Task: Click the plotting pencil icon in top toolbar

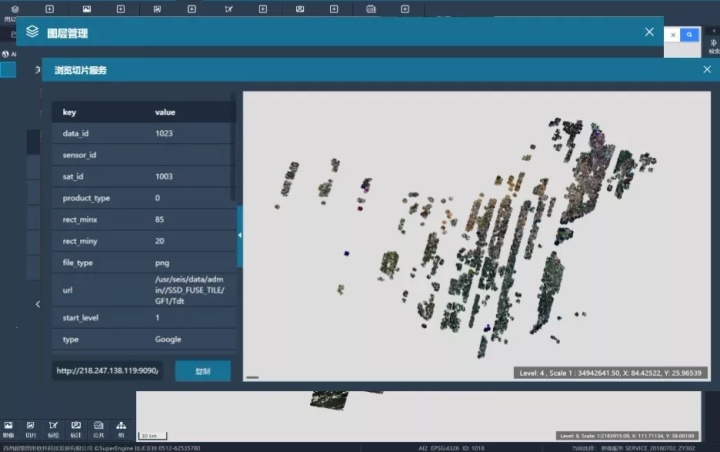Action: click(229, 9)
